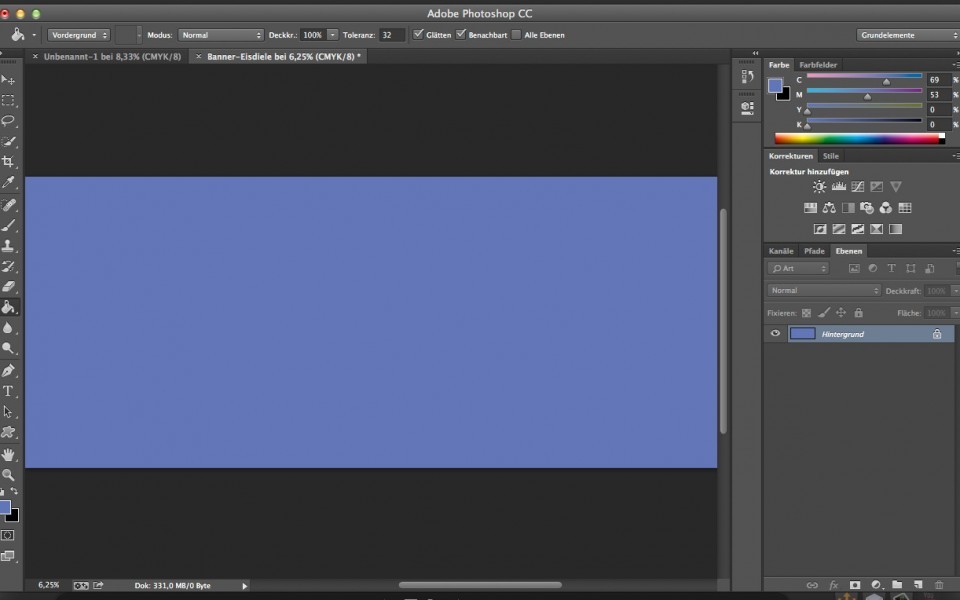The image size is (960, 600).
Task: Add a Photo Filter adjustment
Action: [x=867, y=208]
